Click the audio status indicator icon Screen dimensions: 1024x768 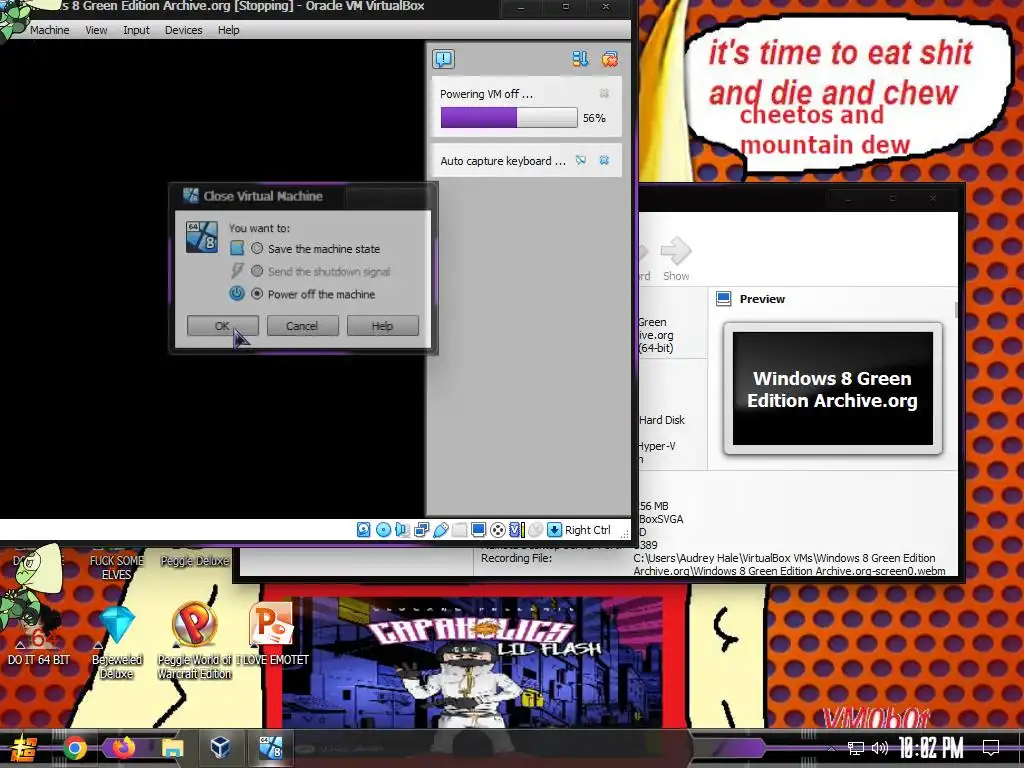[402, 530]
